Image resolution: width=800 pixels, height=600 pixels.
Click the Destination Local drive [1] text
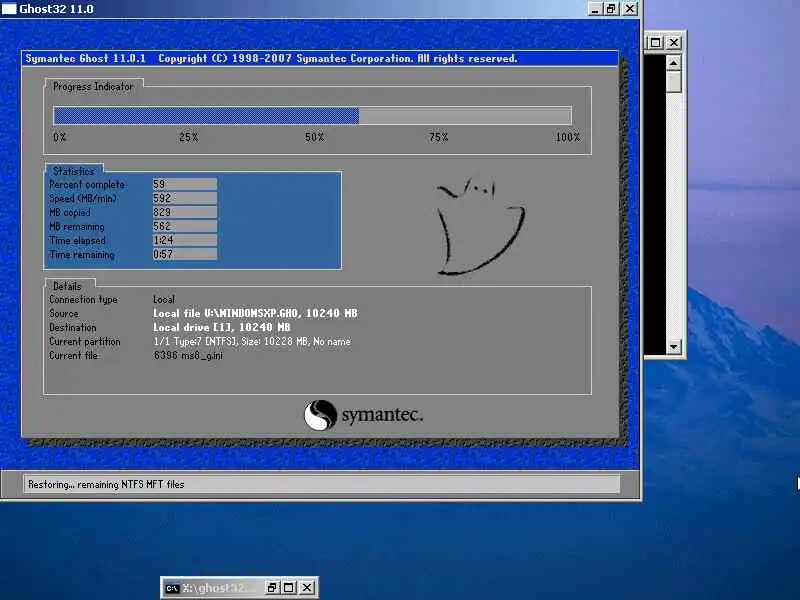(221, 327)
